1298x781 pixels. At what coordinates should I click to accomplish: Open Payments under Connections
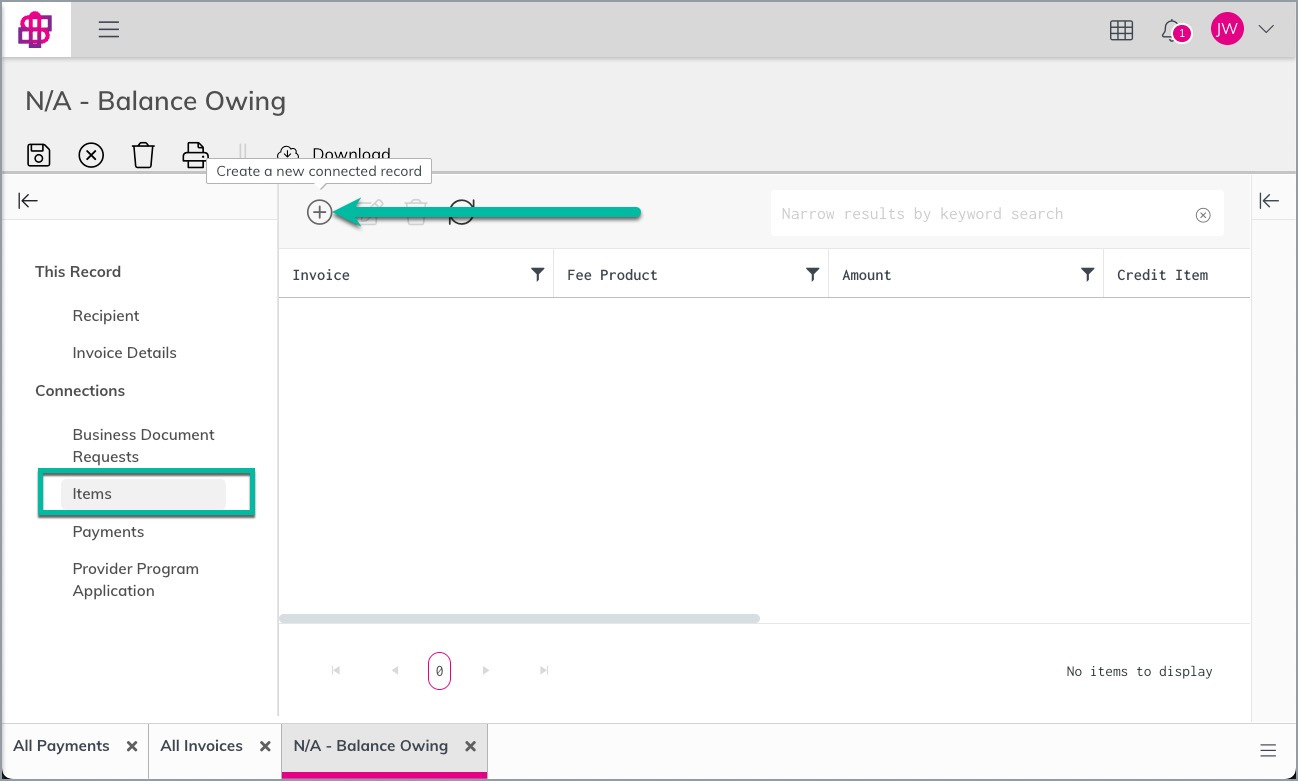click(108, 532)
